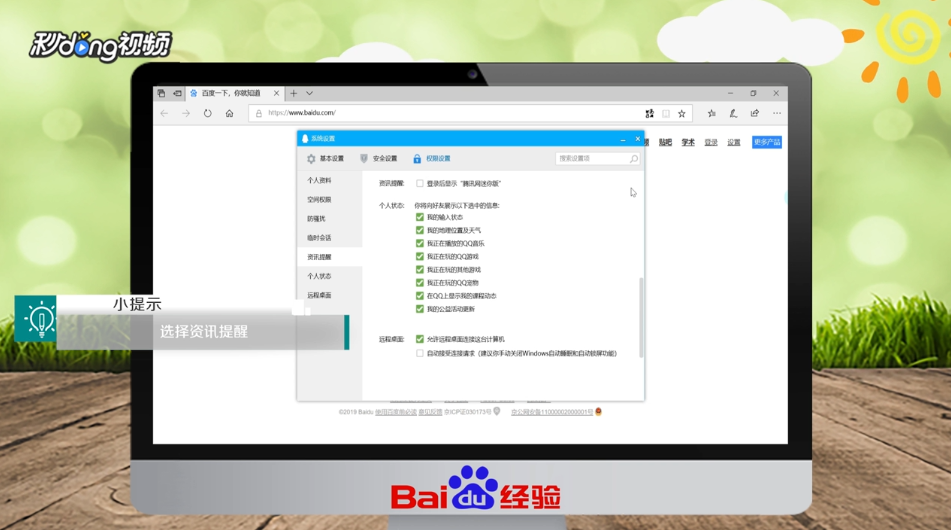Select 个人资料 in the sidebar
The height and width of the screenshot is (530, 951).
click(x=319, y=181)
